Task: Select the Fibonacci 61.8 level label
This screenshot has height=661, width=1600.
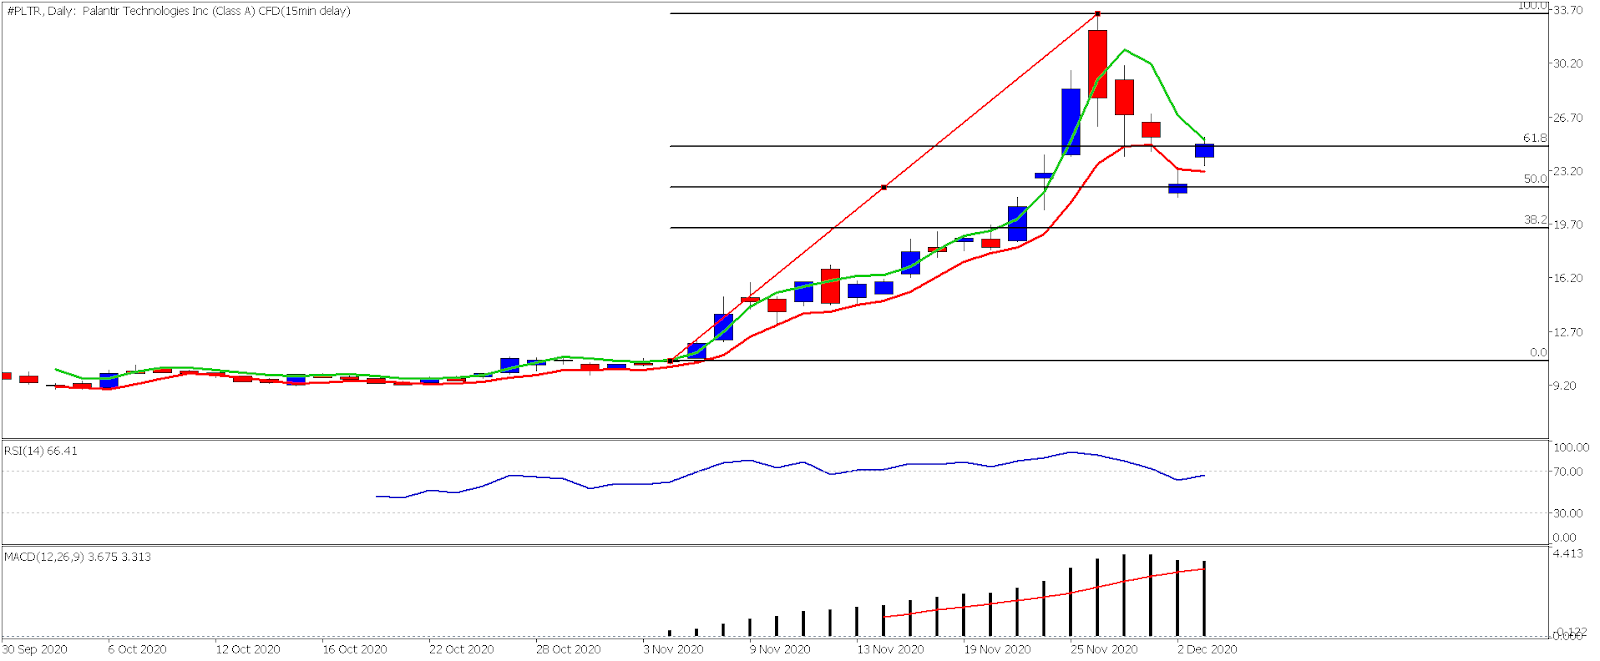Action: click(1534, 138)
